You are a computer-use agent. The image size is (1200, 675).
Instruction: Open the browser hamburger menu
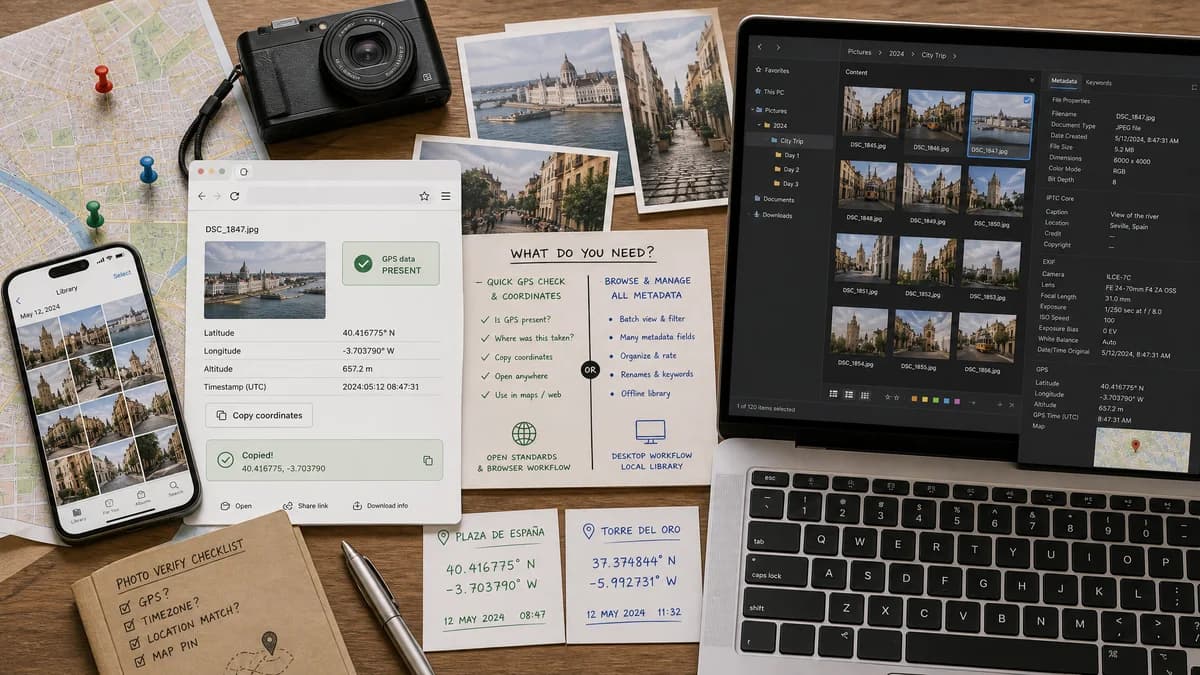[x=445, y=197]
